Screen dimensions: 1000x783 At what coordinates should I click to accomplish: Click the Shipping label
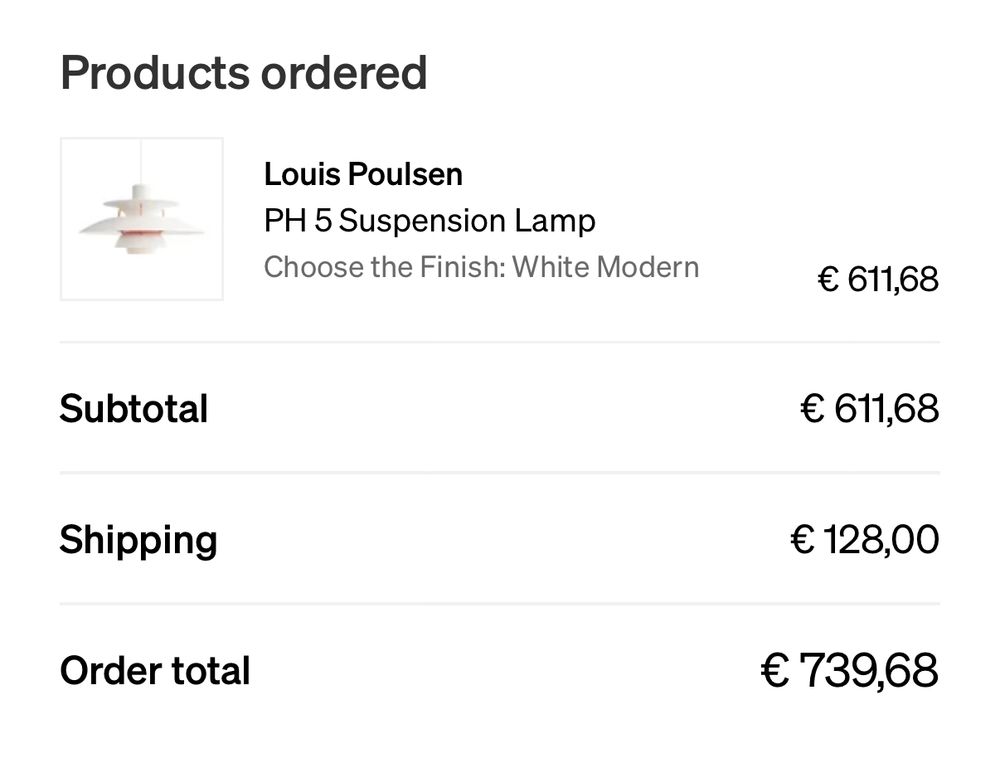[x=138, y=540]
